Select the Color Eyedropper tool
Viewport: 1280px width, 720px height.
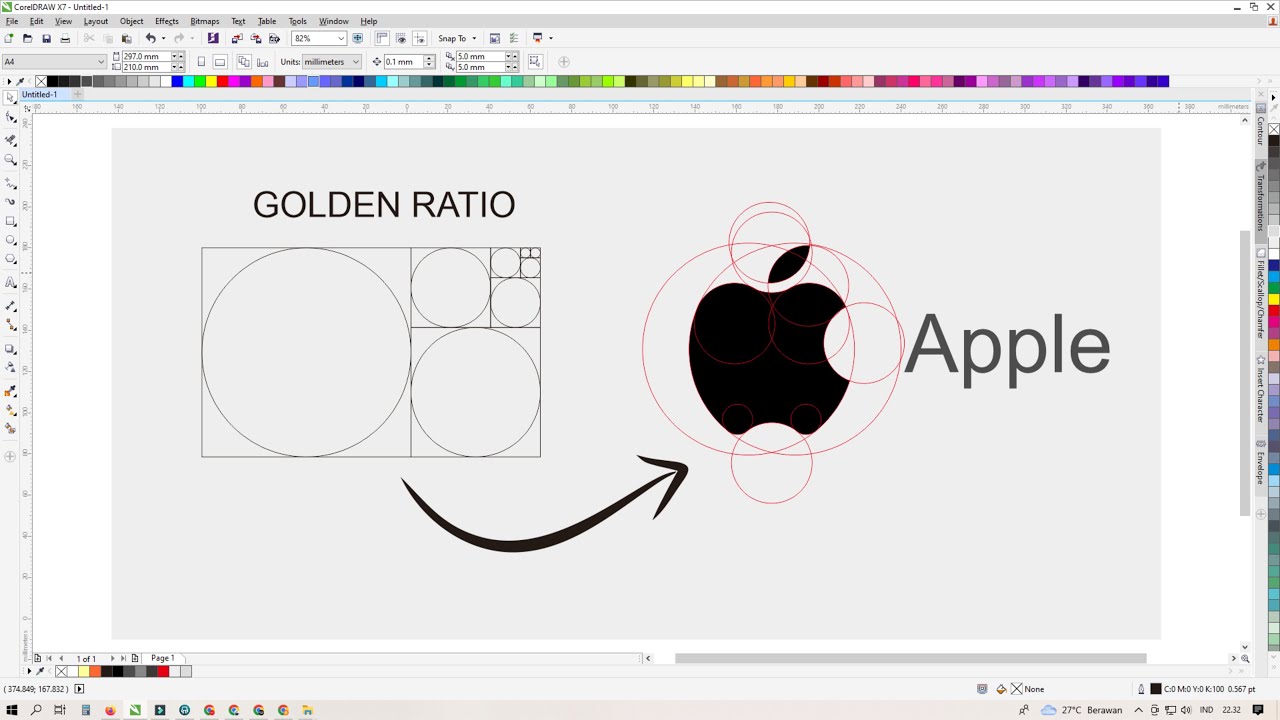click(11, 391)
